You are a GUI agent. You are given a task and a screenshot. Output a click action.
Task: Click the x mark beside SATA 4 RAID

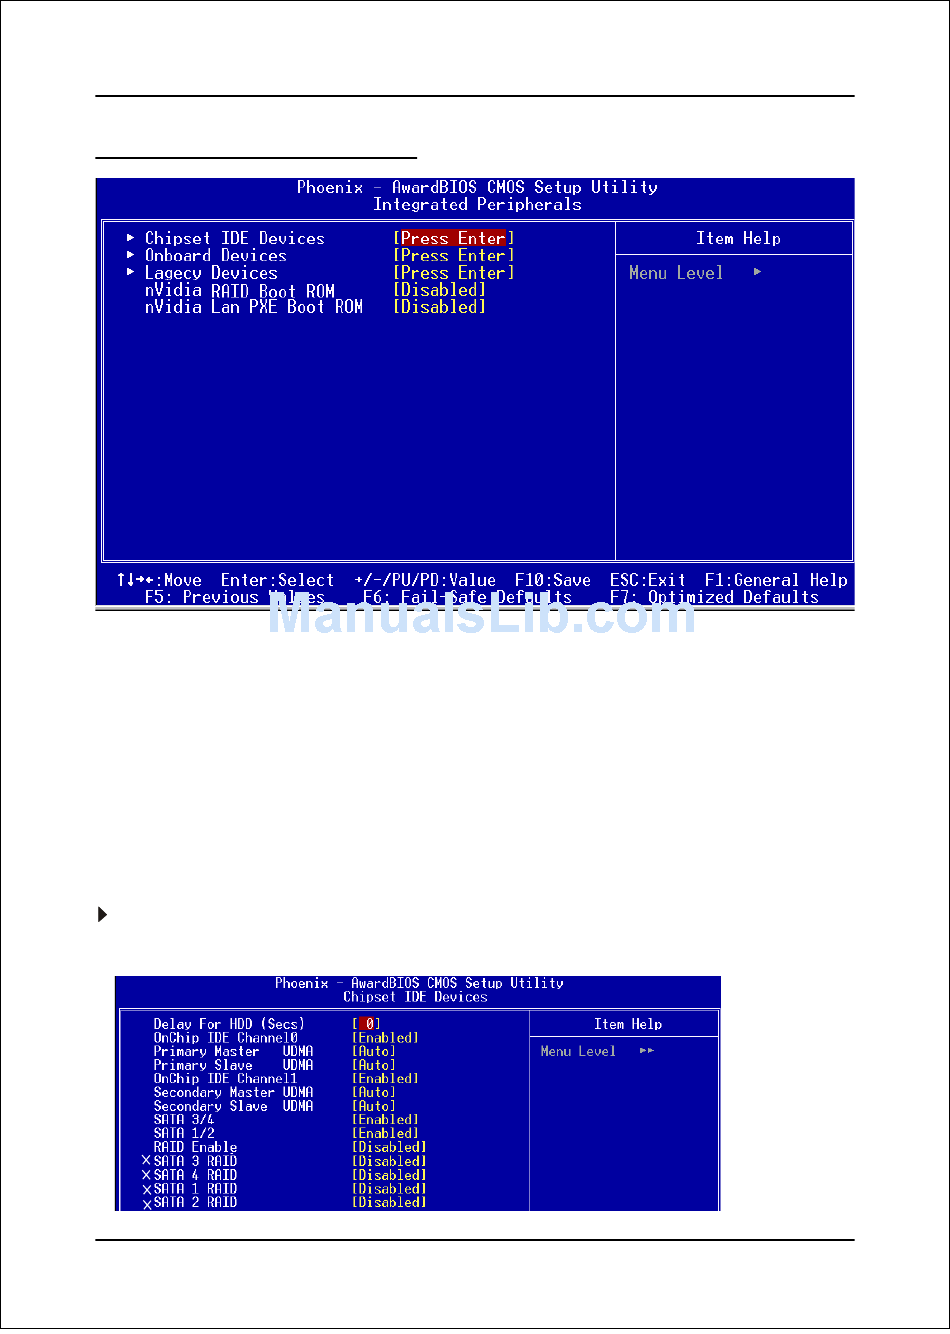[x=146, y=1175]
